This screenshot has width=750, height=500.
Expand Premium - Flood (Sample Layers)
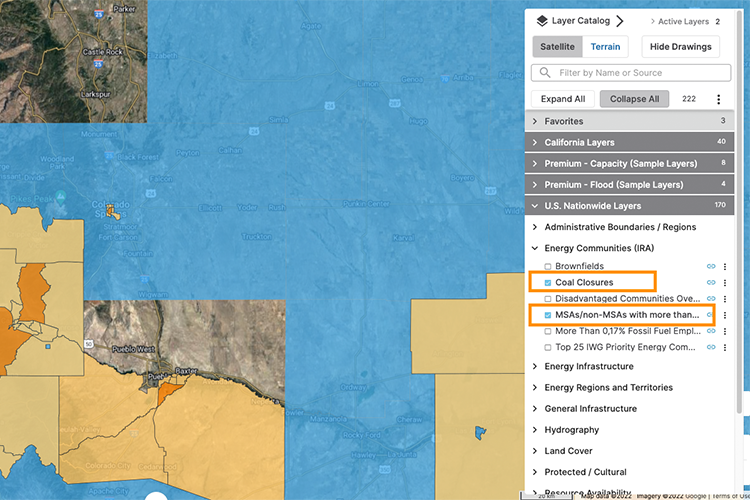(629, 184)
